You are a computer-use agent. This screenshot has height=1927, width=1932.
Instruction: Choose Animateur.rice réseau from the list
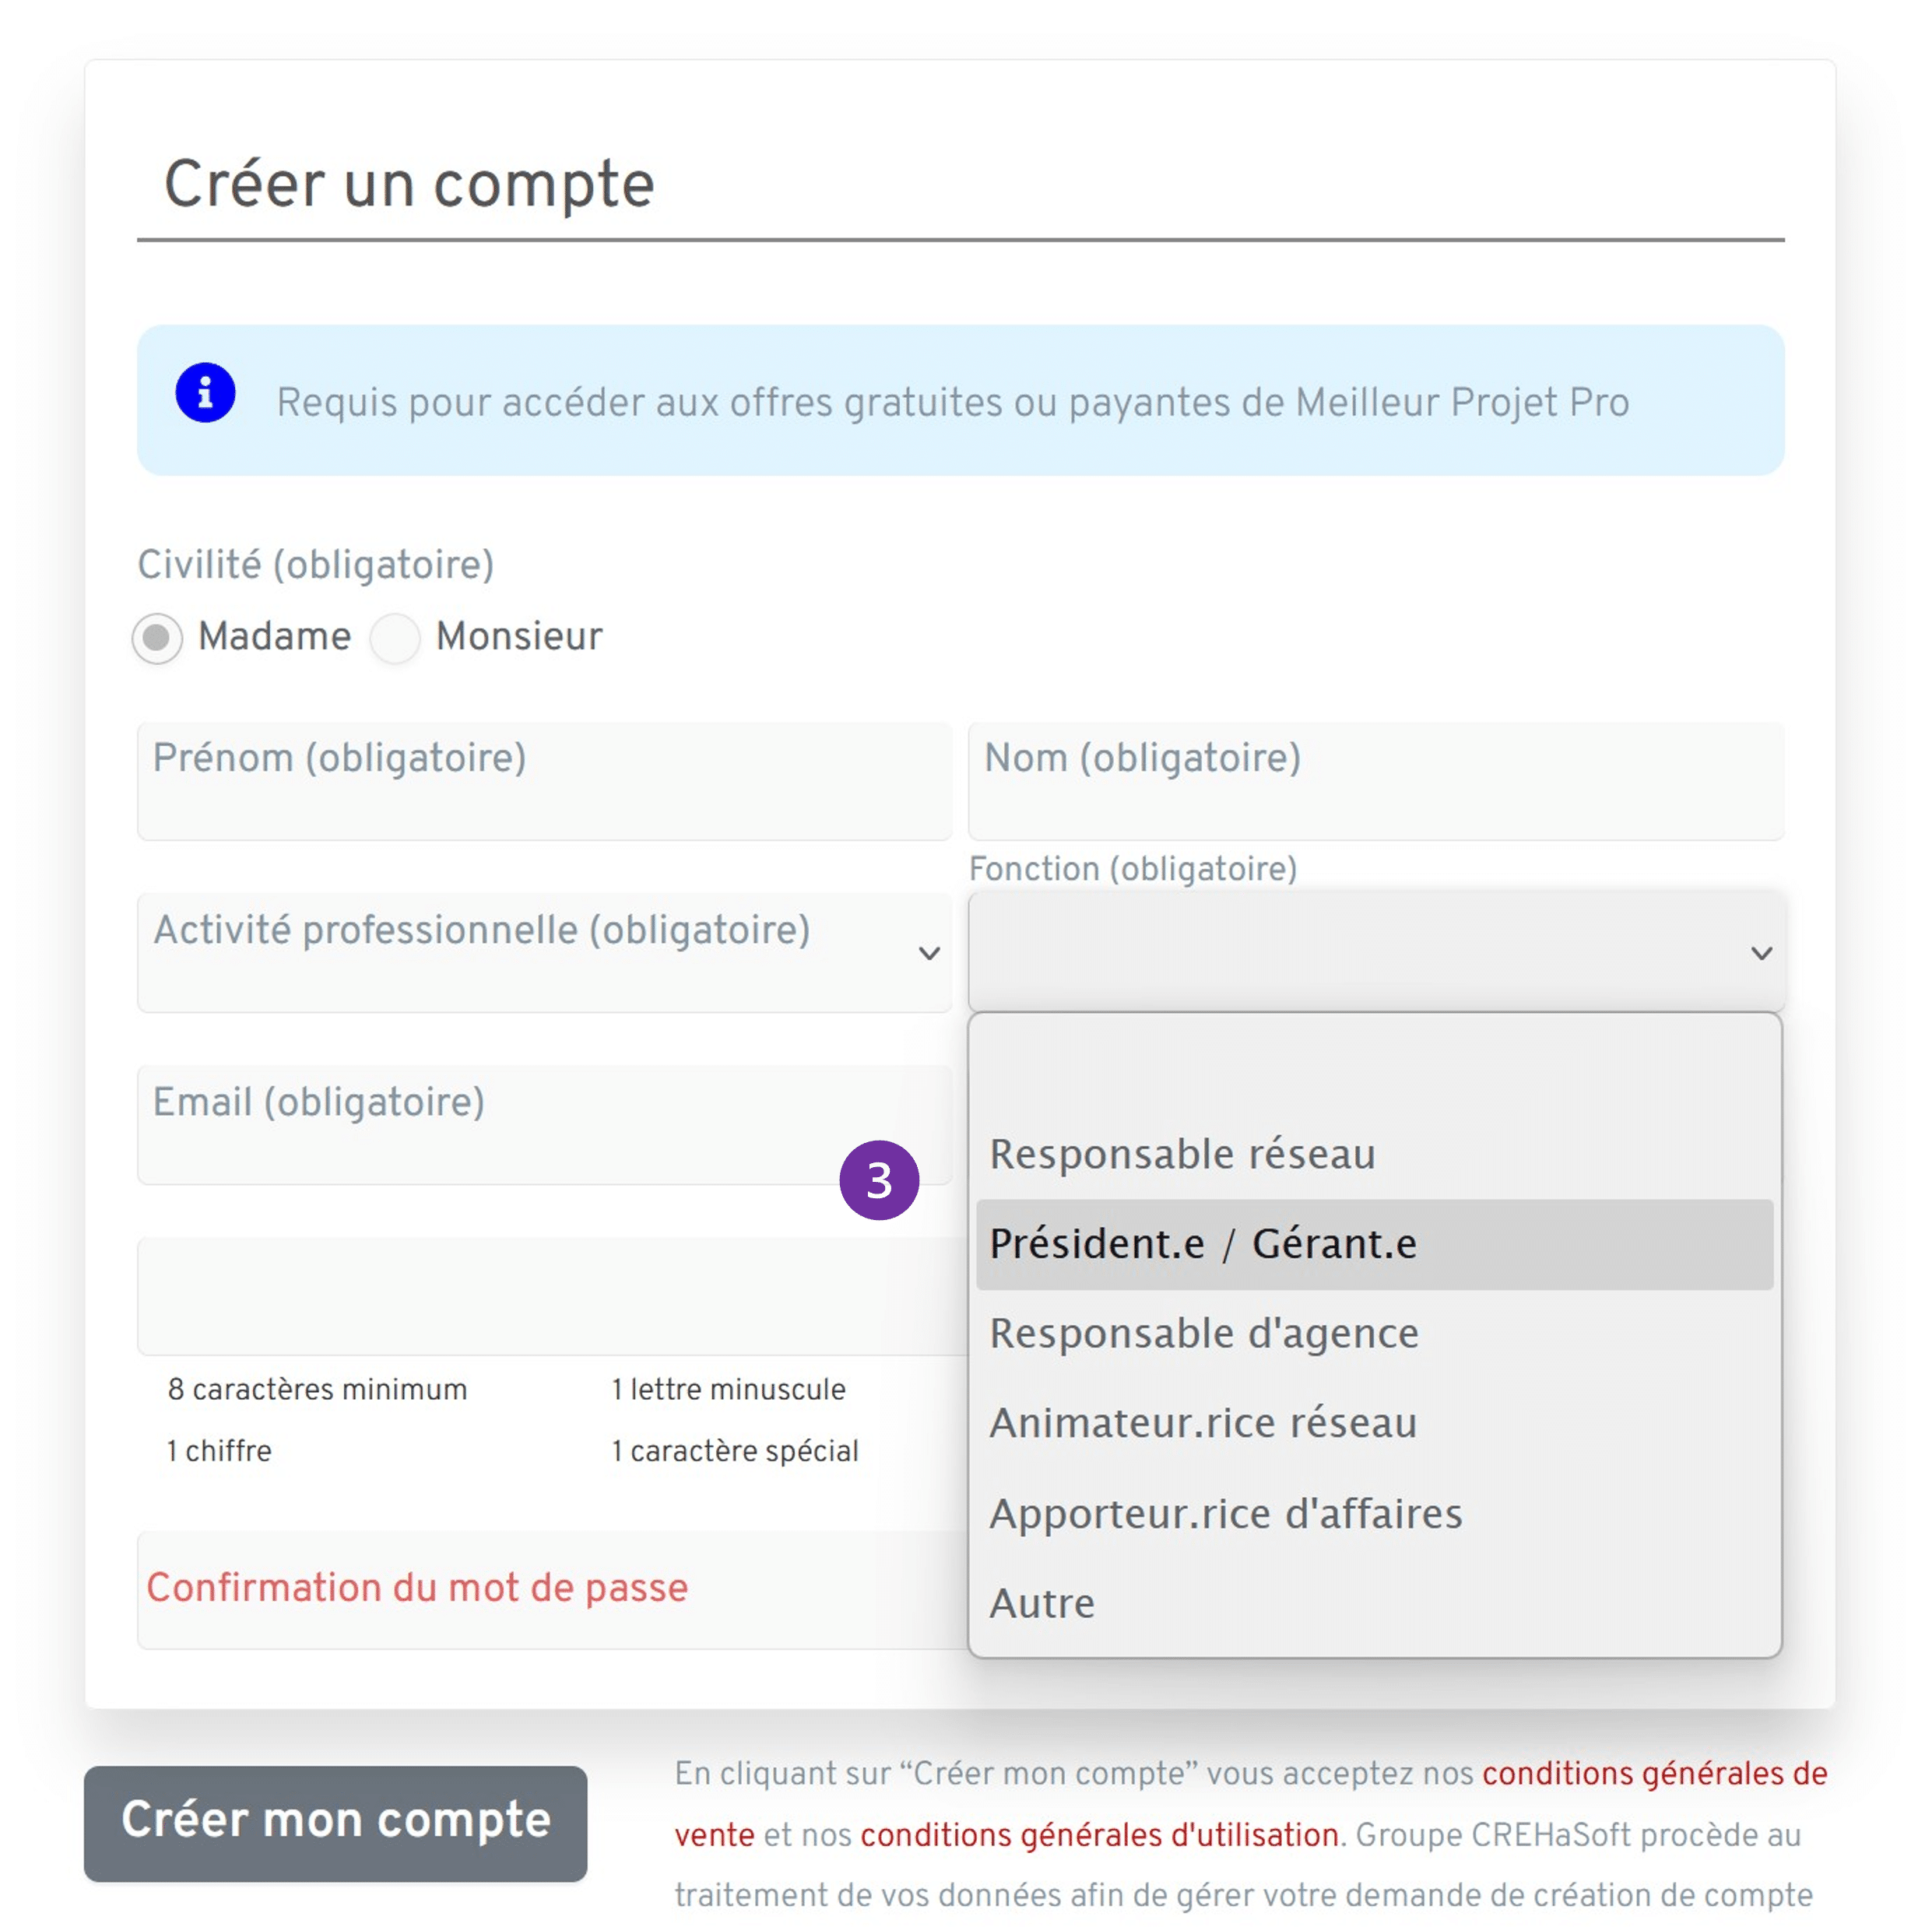coord(1203,1423)
